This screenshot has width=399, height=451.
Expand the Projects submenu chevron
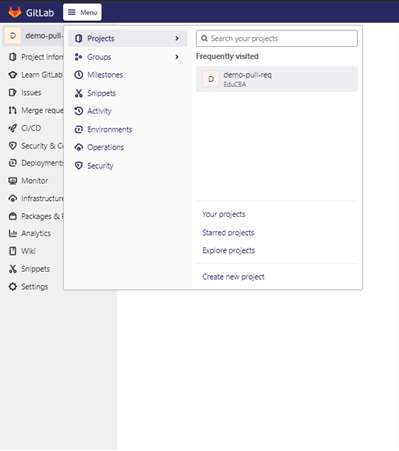click(x=177, y=39)
